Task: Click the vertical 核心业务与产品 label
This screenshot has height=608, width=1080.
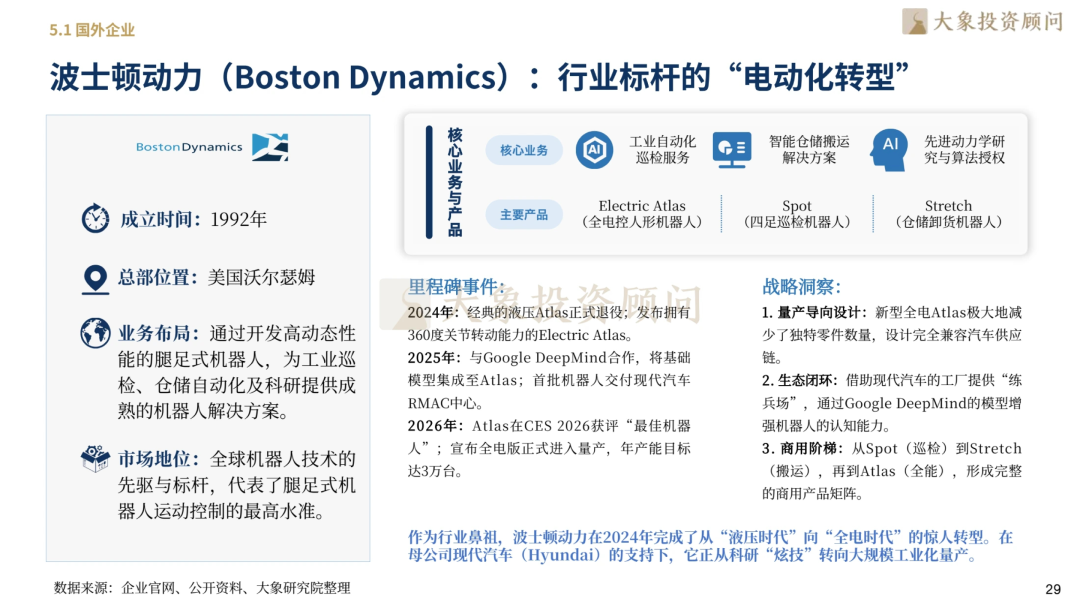Action: (455, 182)
